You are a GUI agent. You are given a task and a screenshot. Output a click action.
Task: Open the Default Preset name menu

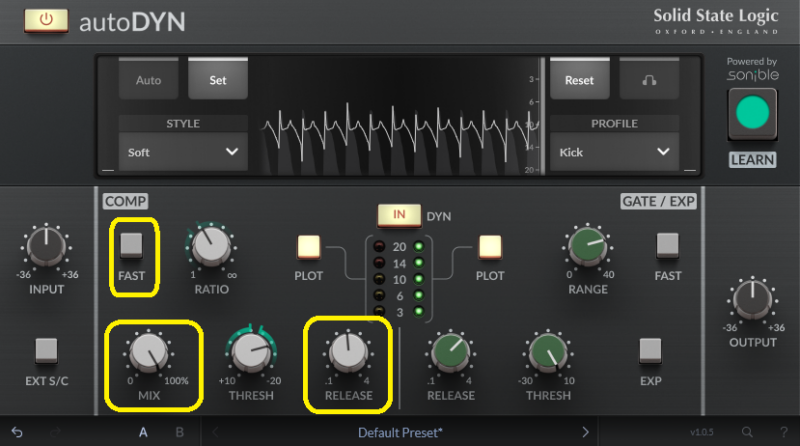400,432
